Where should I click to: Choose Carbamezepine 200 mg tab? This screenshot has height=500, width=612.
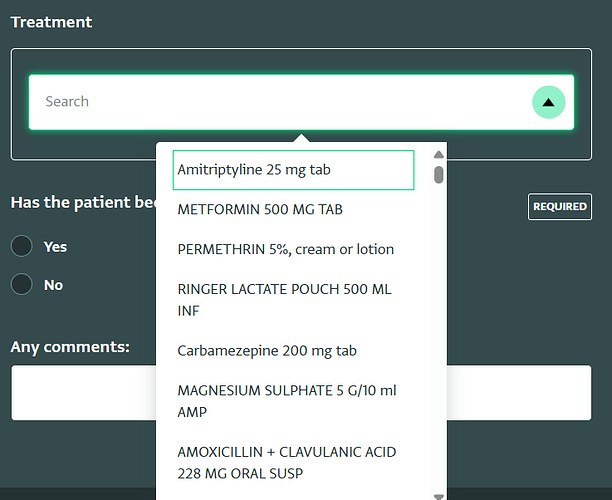tap(267, 351)
